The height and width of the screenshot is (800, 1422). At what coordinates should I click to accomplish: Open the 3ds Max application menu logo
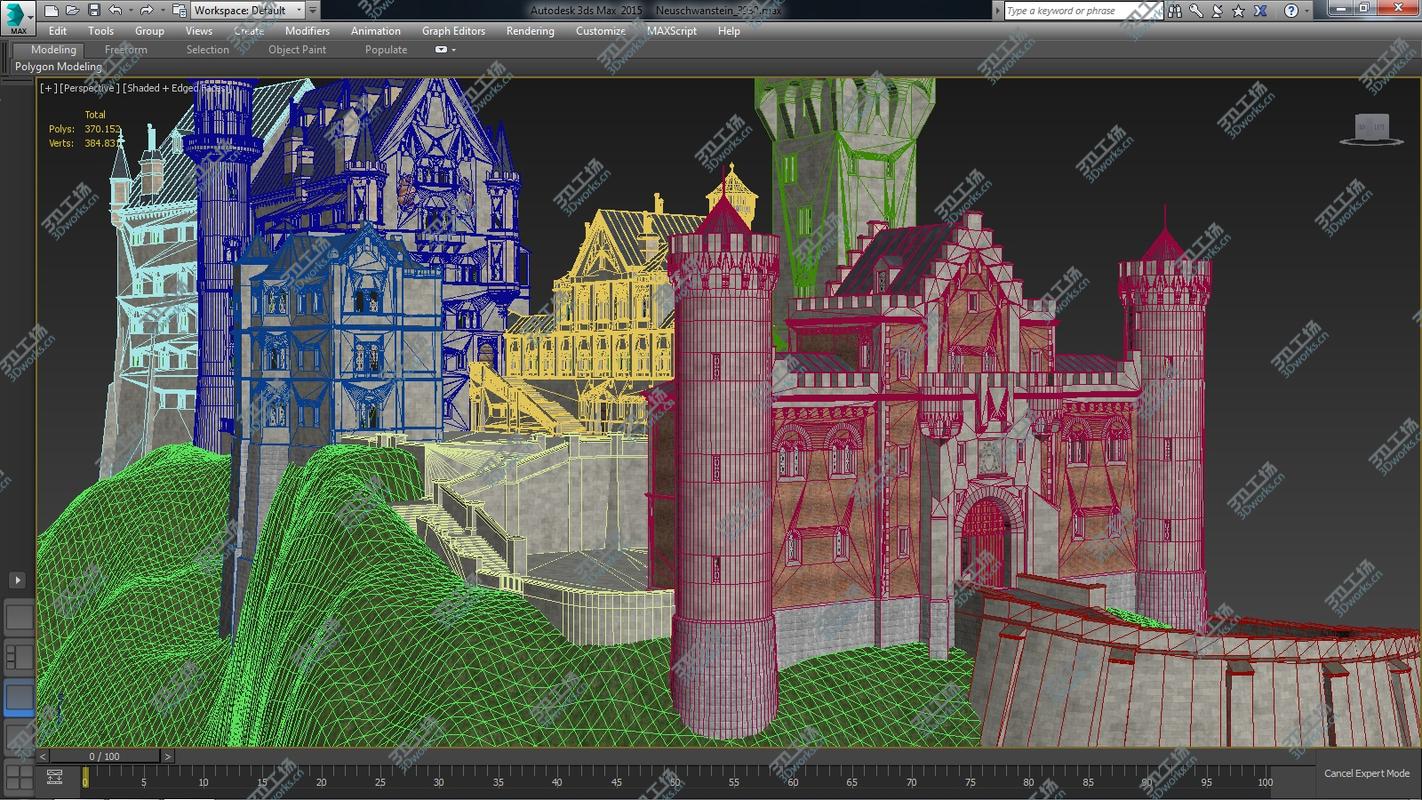point(17,17)
